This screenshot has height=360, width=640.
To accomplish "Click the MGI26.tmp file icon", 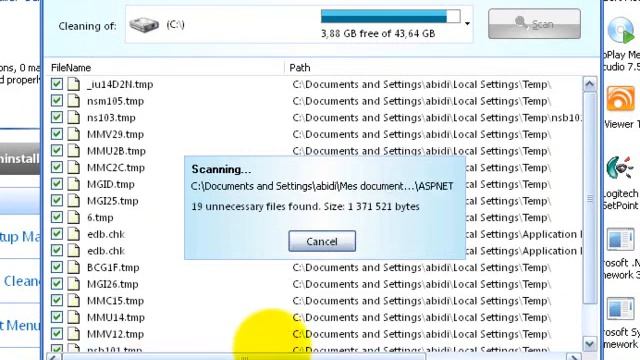I will coord(73,284).
